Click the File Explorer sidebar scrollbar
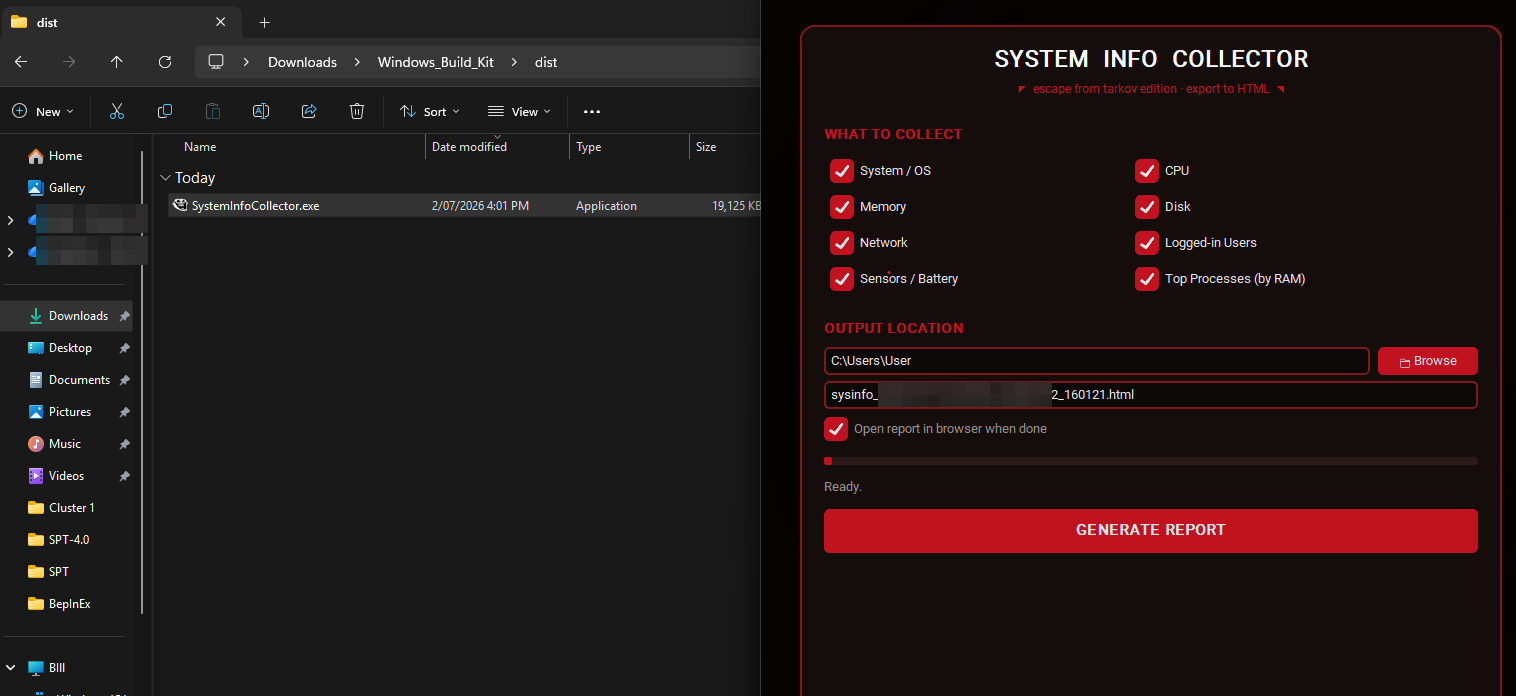The image size is (1516, 696). [x=143, y=382]
